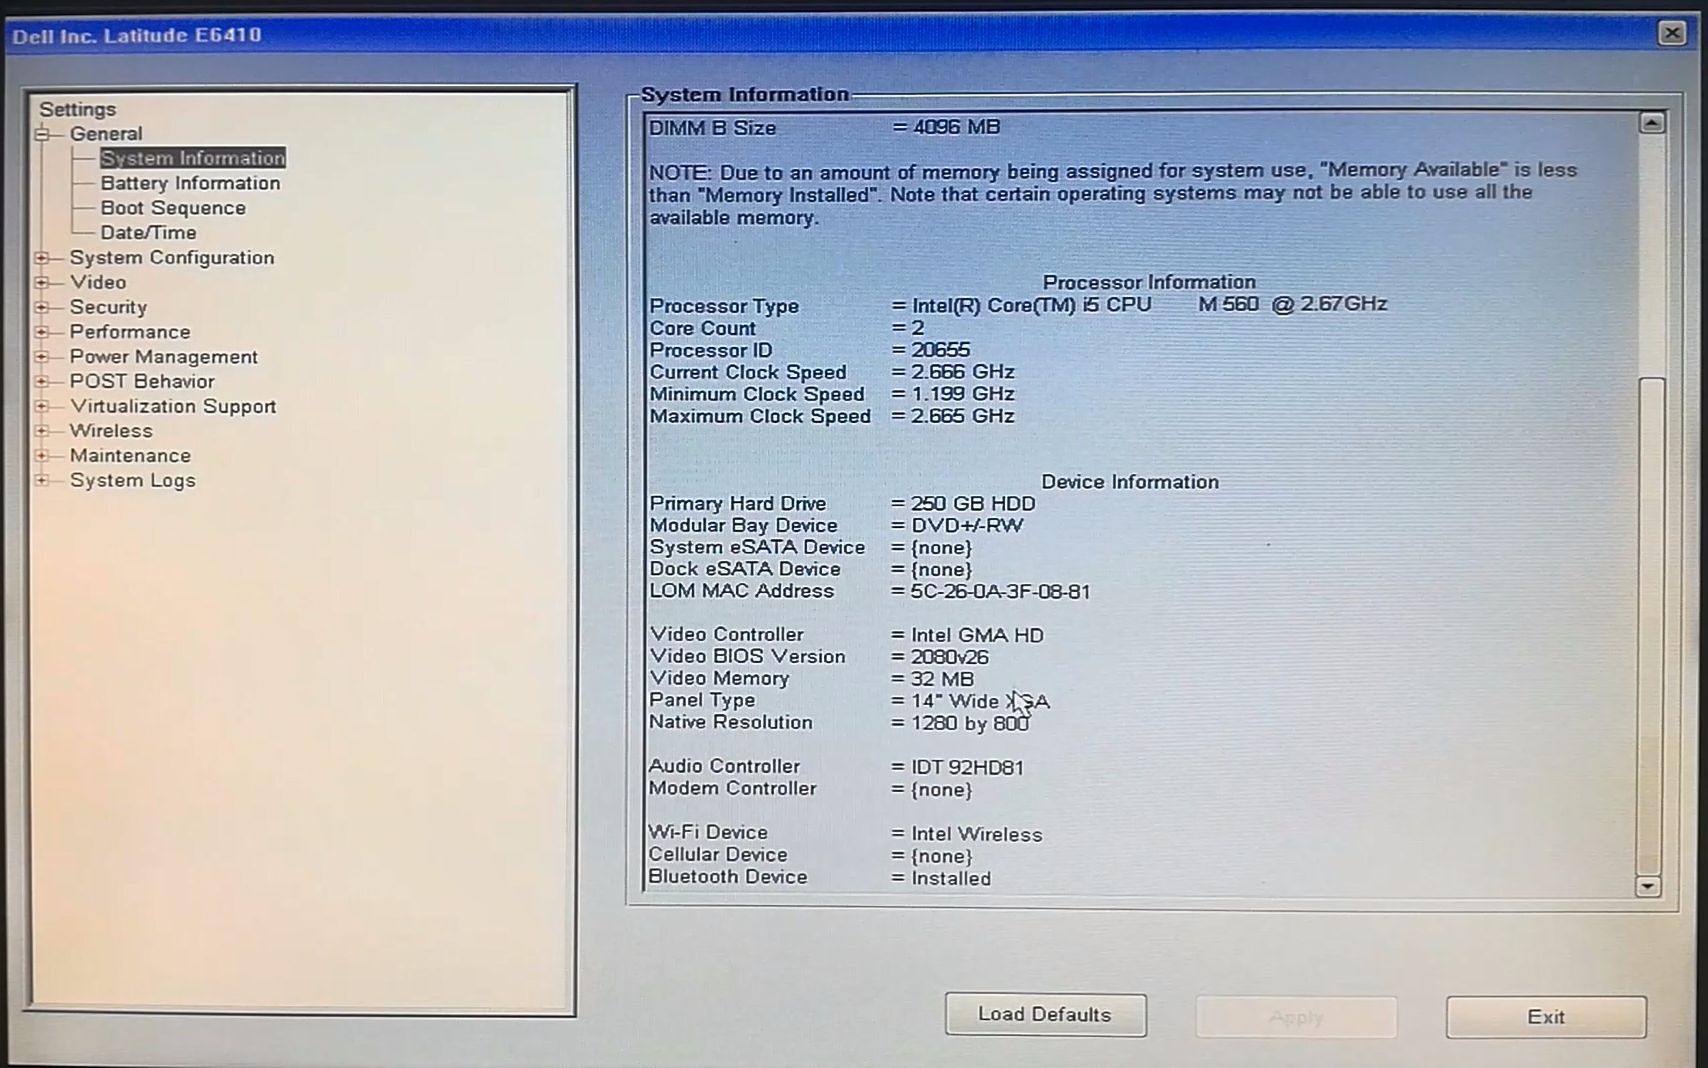
Task: Click the Modem Controller value
Action: 941,790
